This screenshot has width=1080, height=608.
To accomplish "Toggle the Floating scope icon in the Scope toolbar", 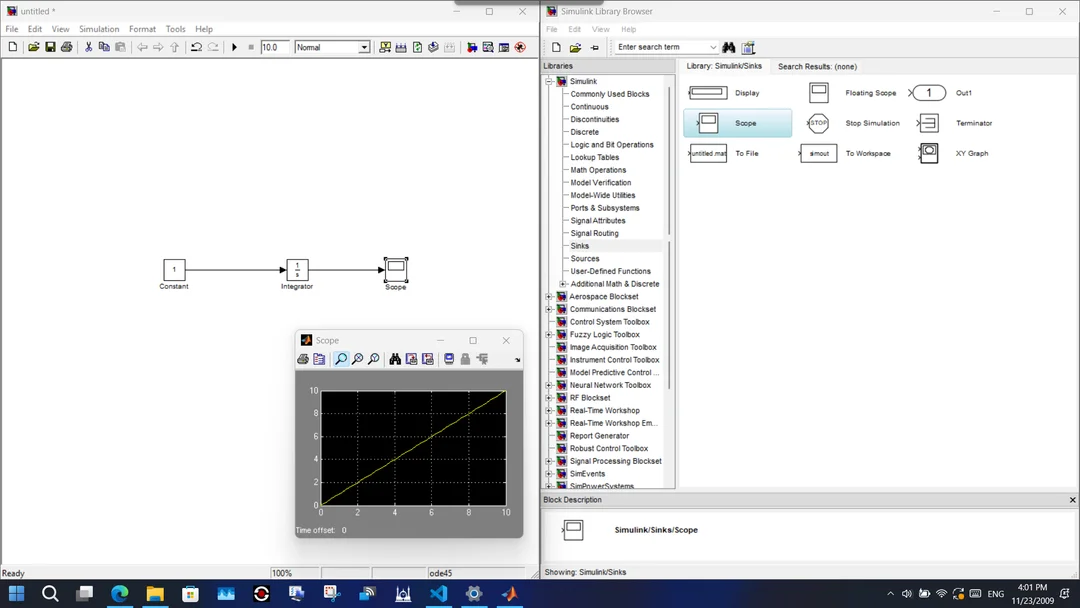I will [449, 359].
